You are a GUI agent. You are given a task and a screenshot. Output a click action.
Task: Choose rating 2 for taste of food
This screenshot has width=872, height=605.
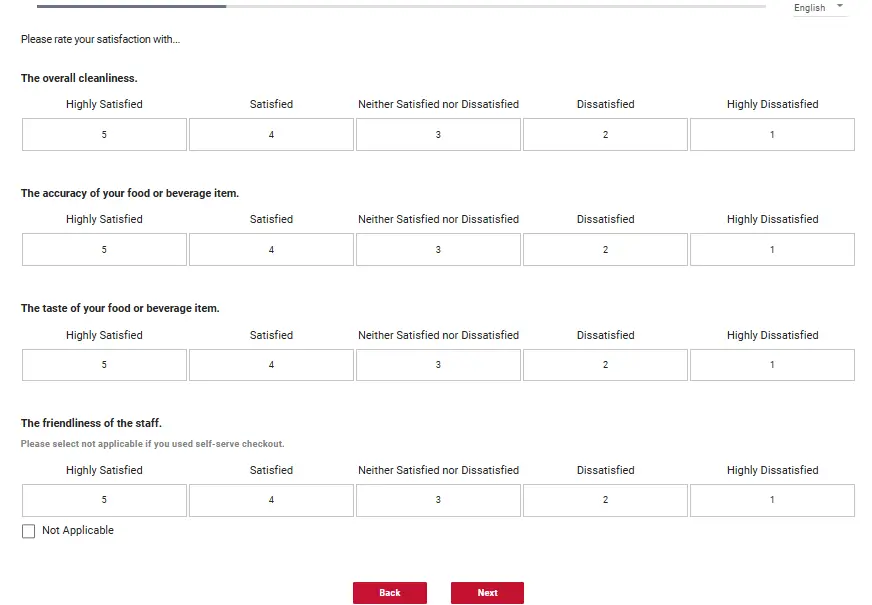point(605,365)
